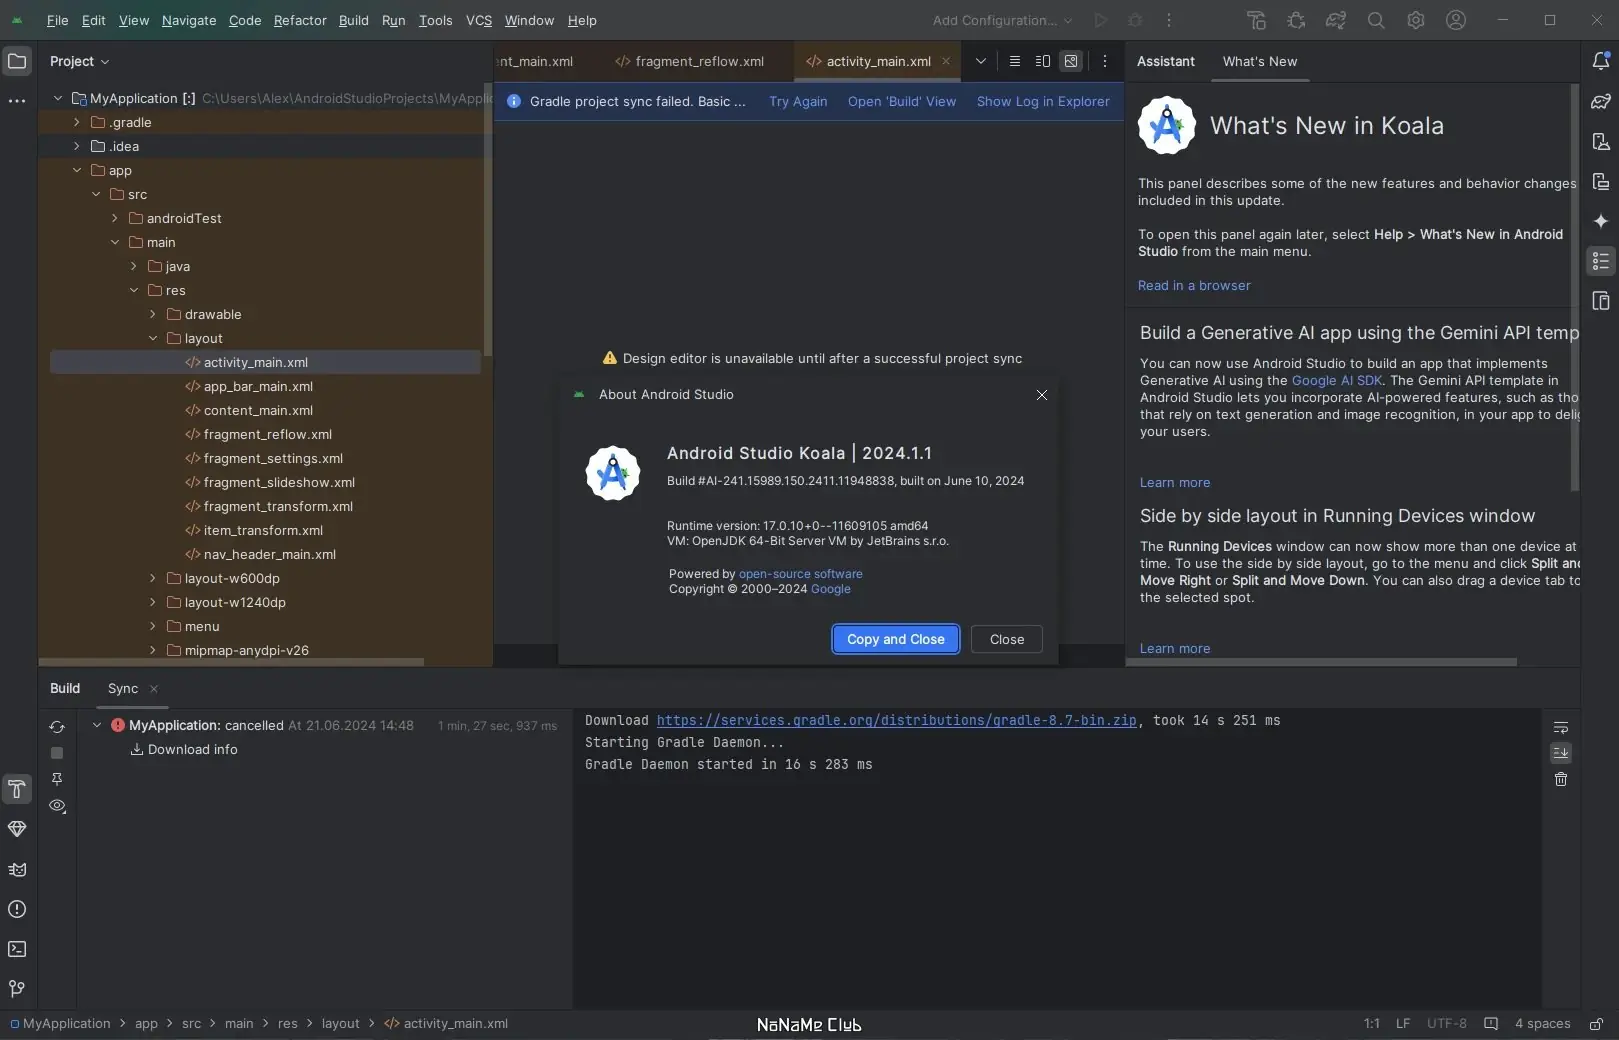Viewport: 1619px width, 1040px height.
Task: Open the Refactor menu
Action: point(300,20)
